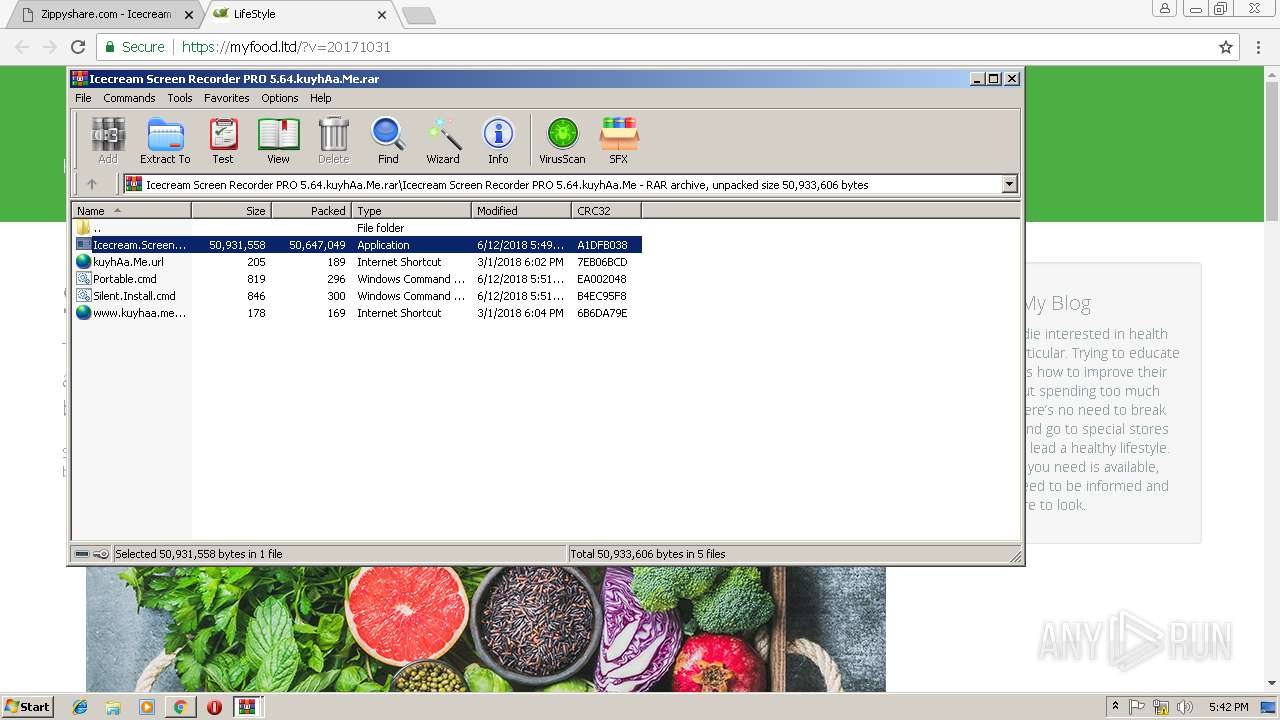This screenshot has width=1280, height=720.
Task: Sort by the CRC32 column header
Action: 606,211
